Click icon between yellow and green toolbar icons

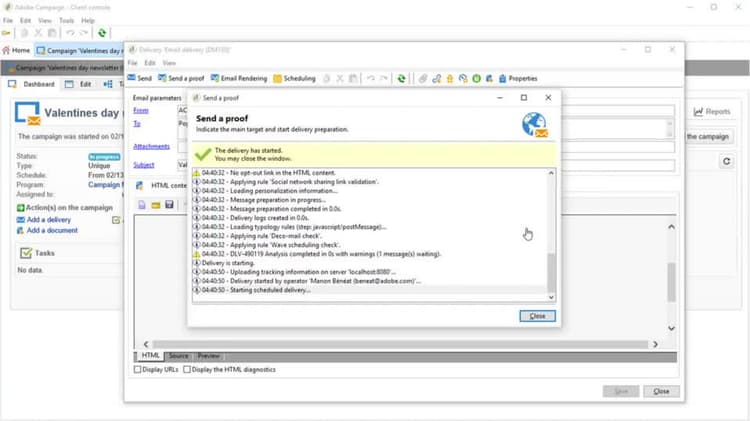pos(463,78)
